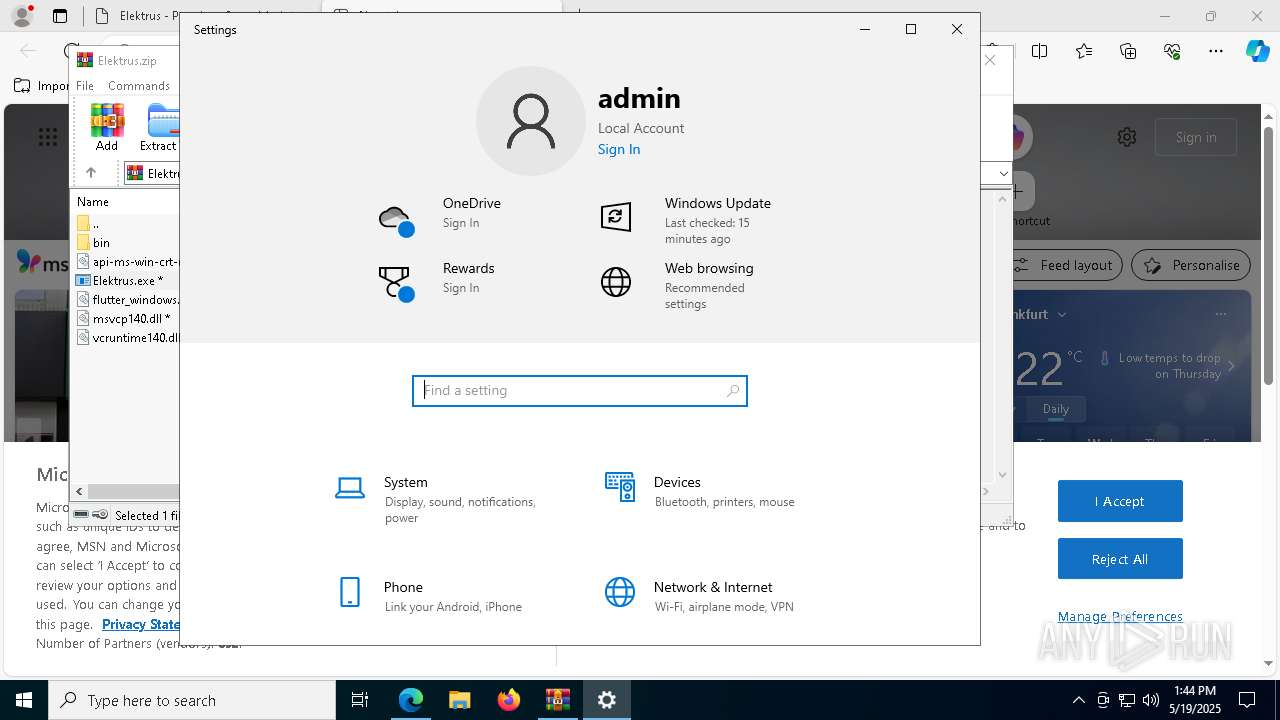Select vcruntime140.dll in archive list
This screenshot has height=720, width=1280.
click(128, 338)
